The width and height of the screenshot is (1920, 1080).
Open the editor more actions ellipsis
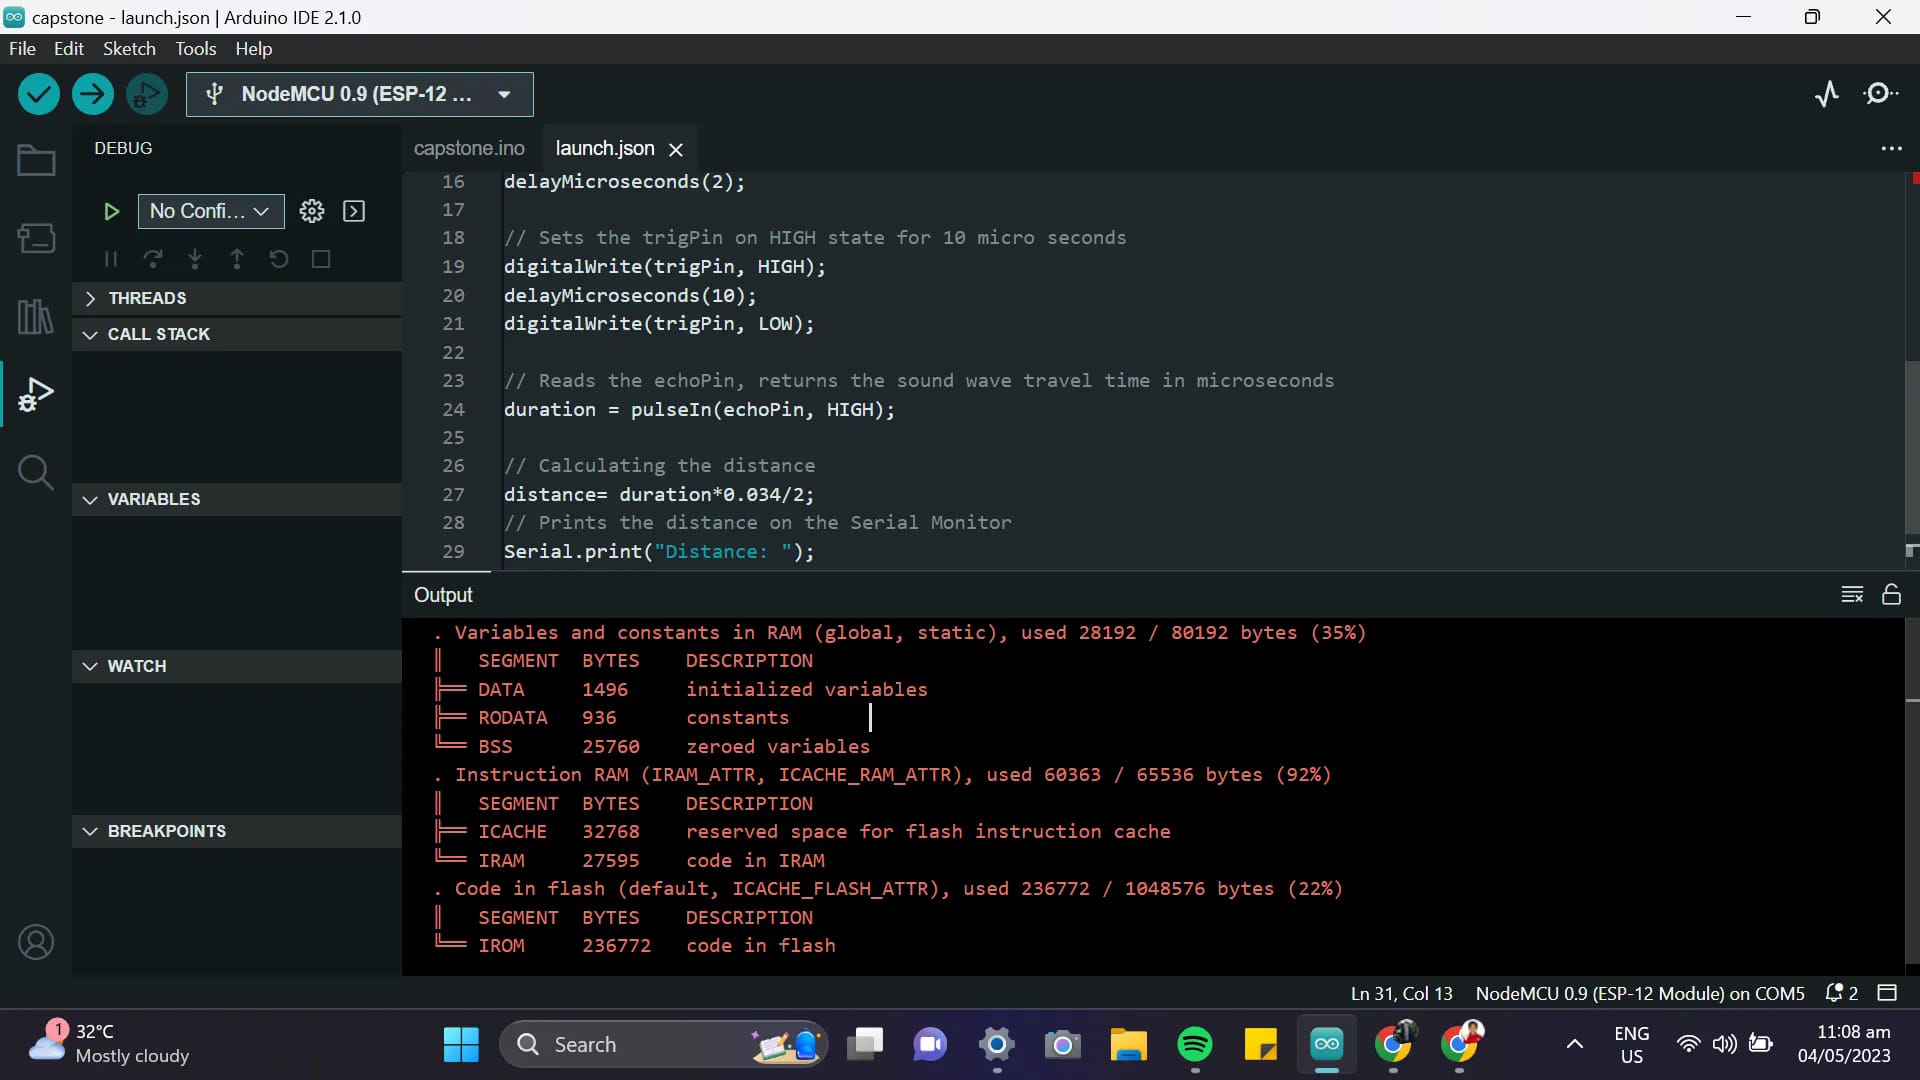tap(1891, 148)
